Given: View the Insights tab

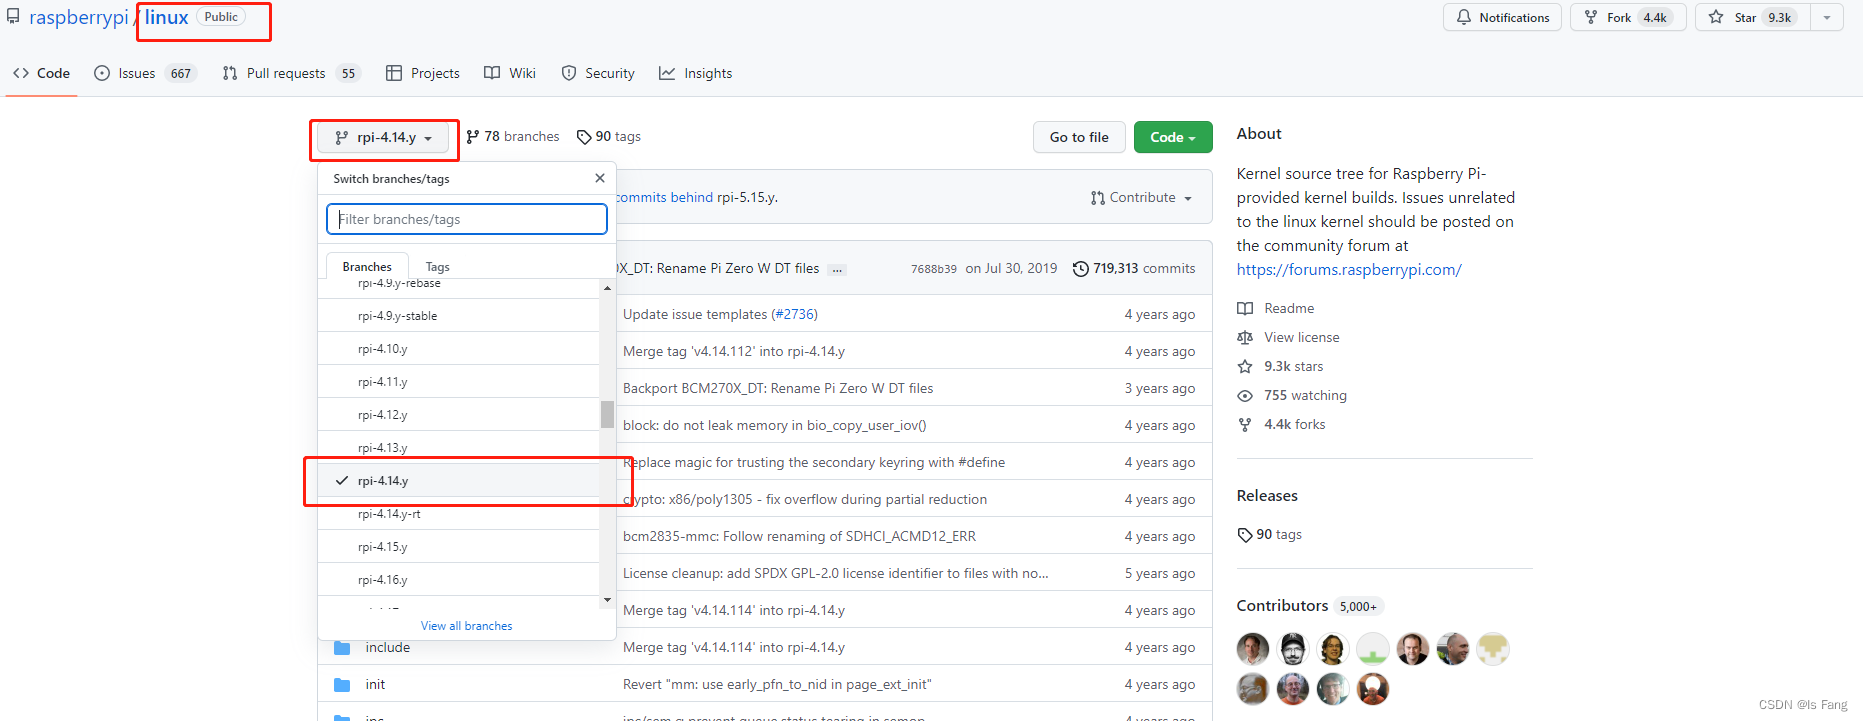Looking at the screenshot, I should click(x=695, y=73).
